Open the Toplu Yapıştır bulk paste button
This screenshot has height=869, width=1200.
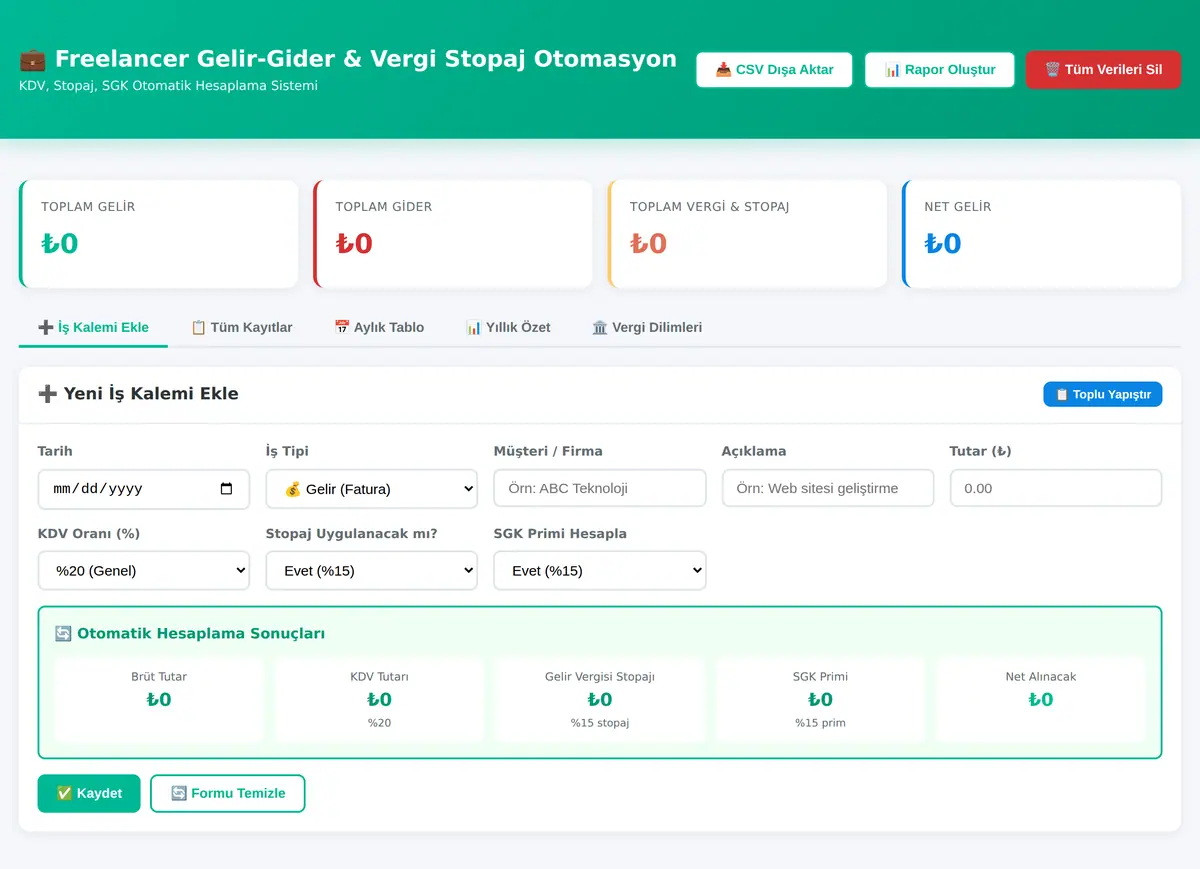(1102, 394)
